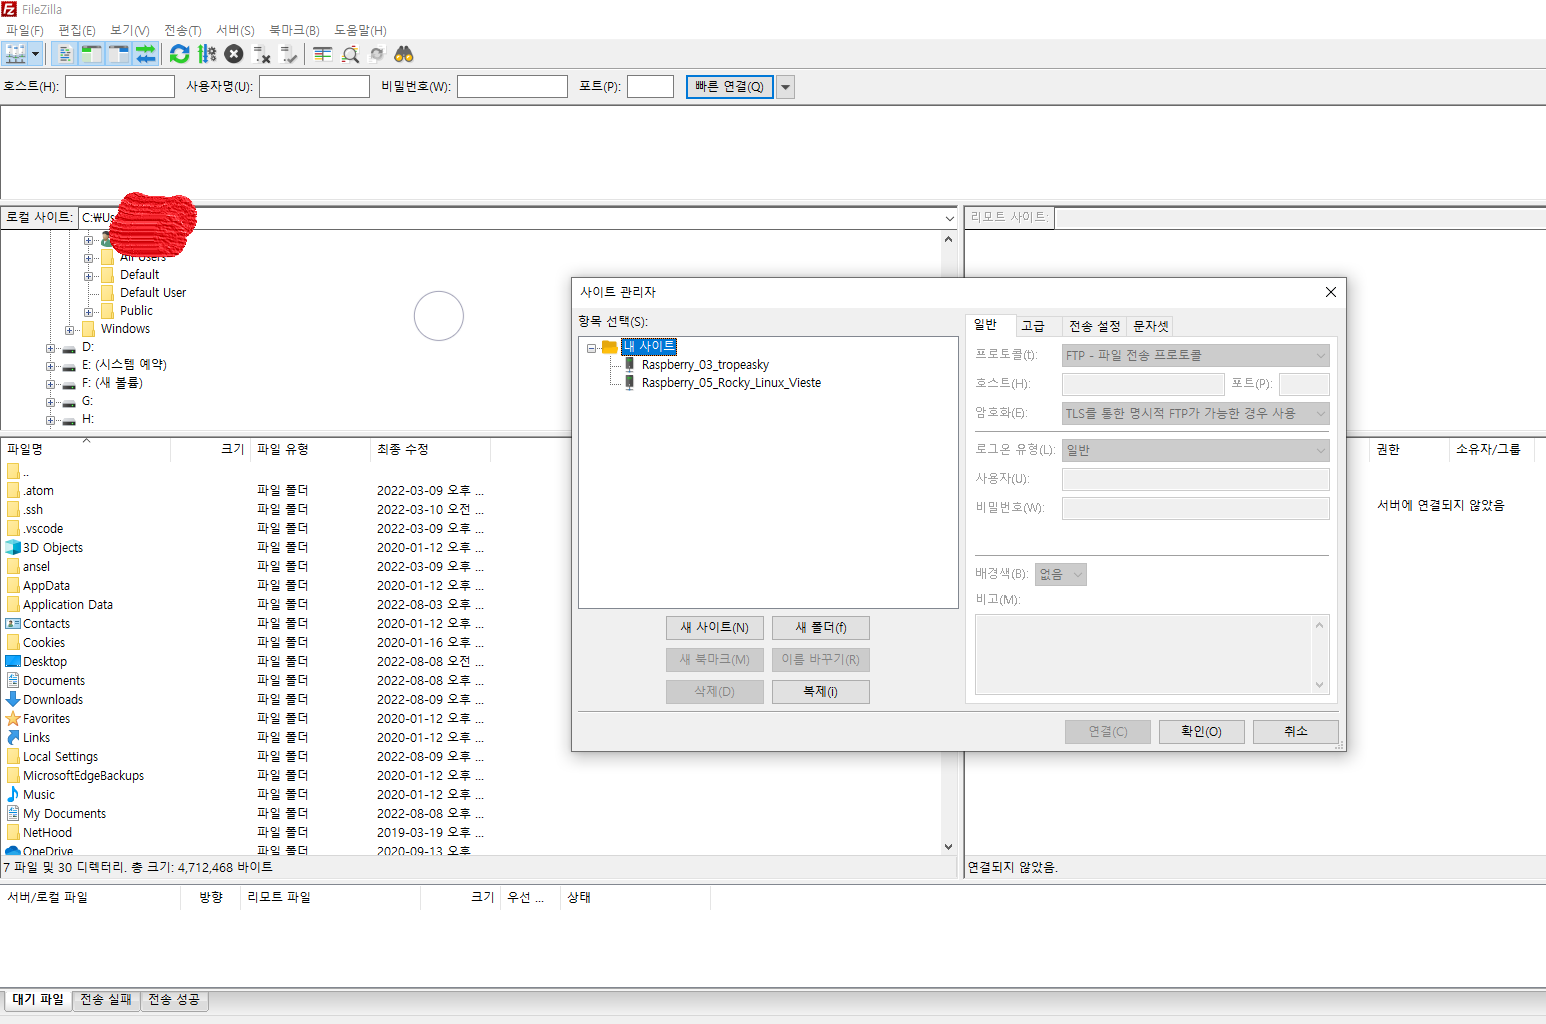Click the 새 사이트(N) button
Screen dimensions: 1546x1024
coord(715,628)
